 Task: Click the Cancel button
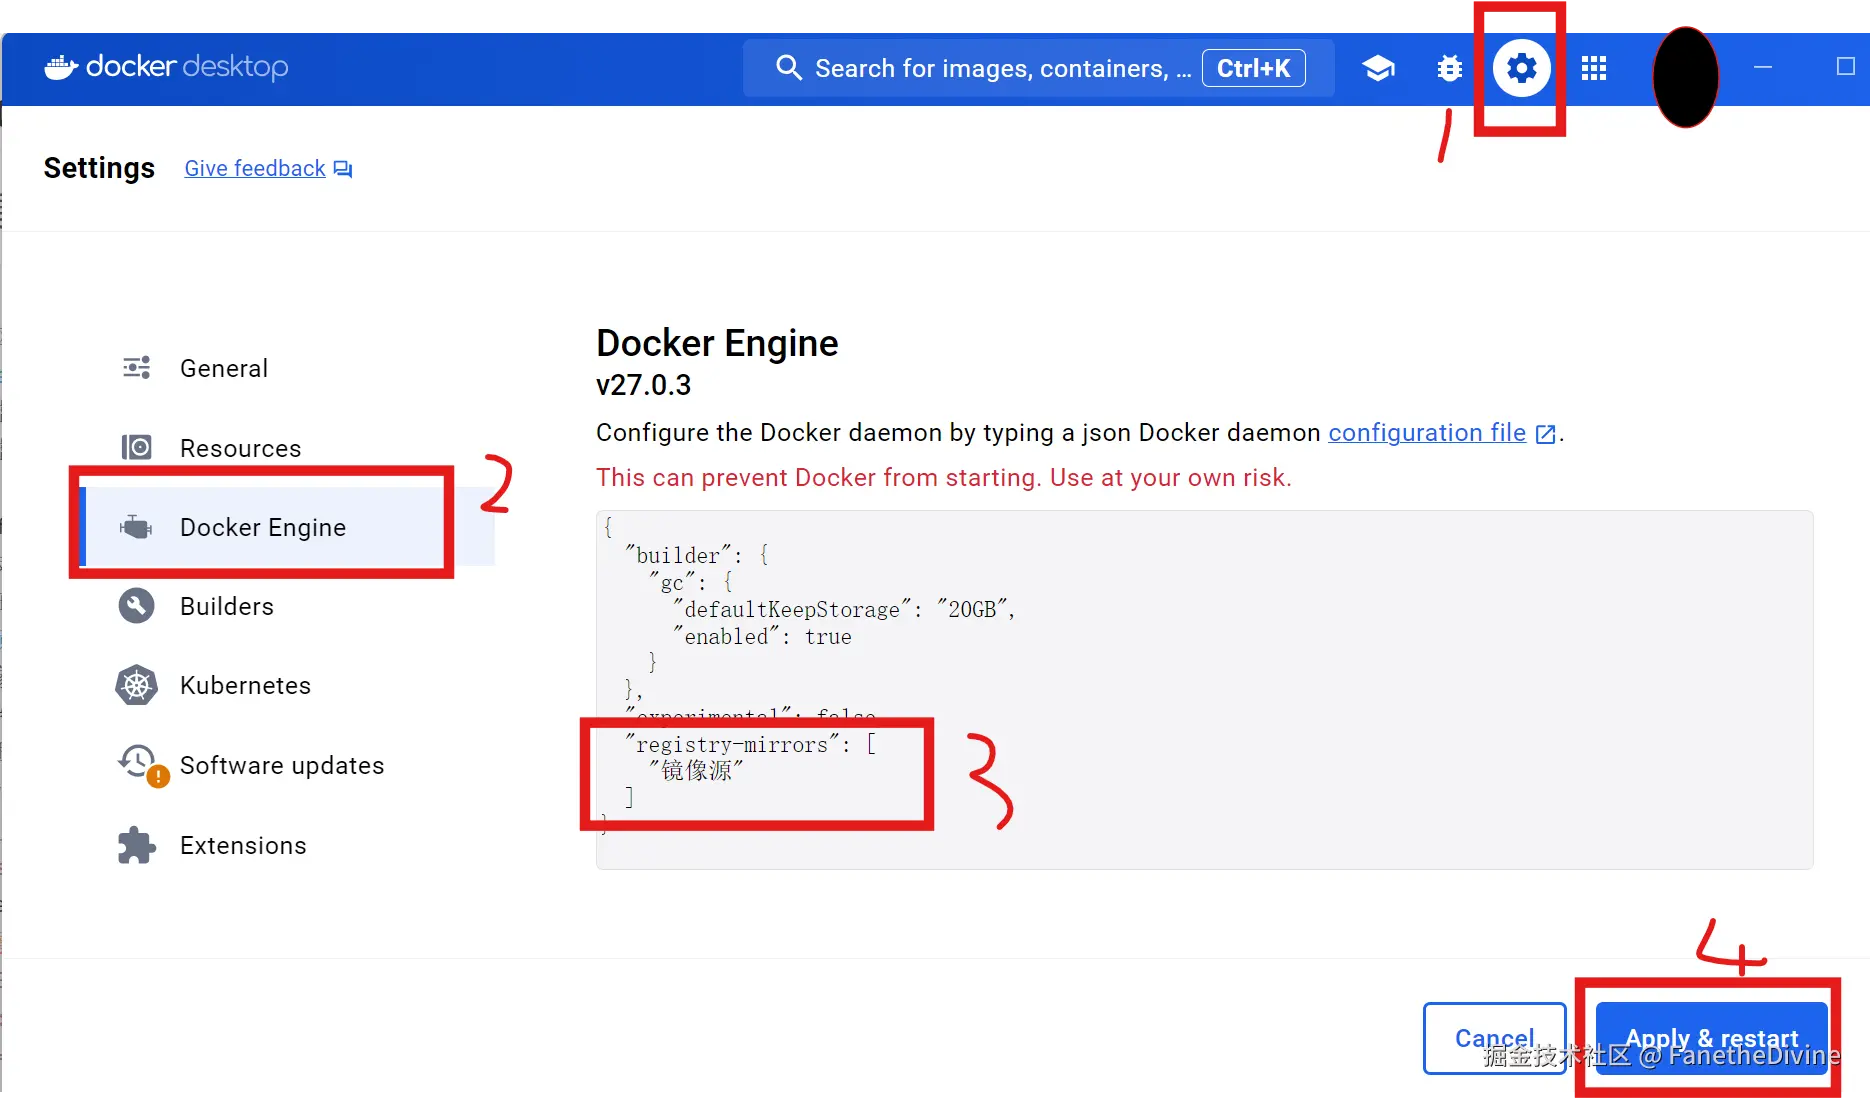1493,1038
